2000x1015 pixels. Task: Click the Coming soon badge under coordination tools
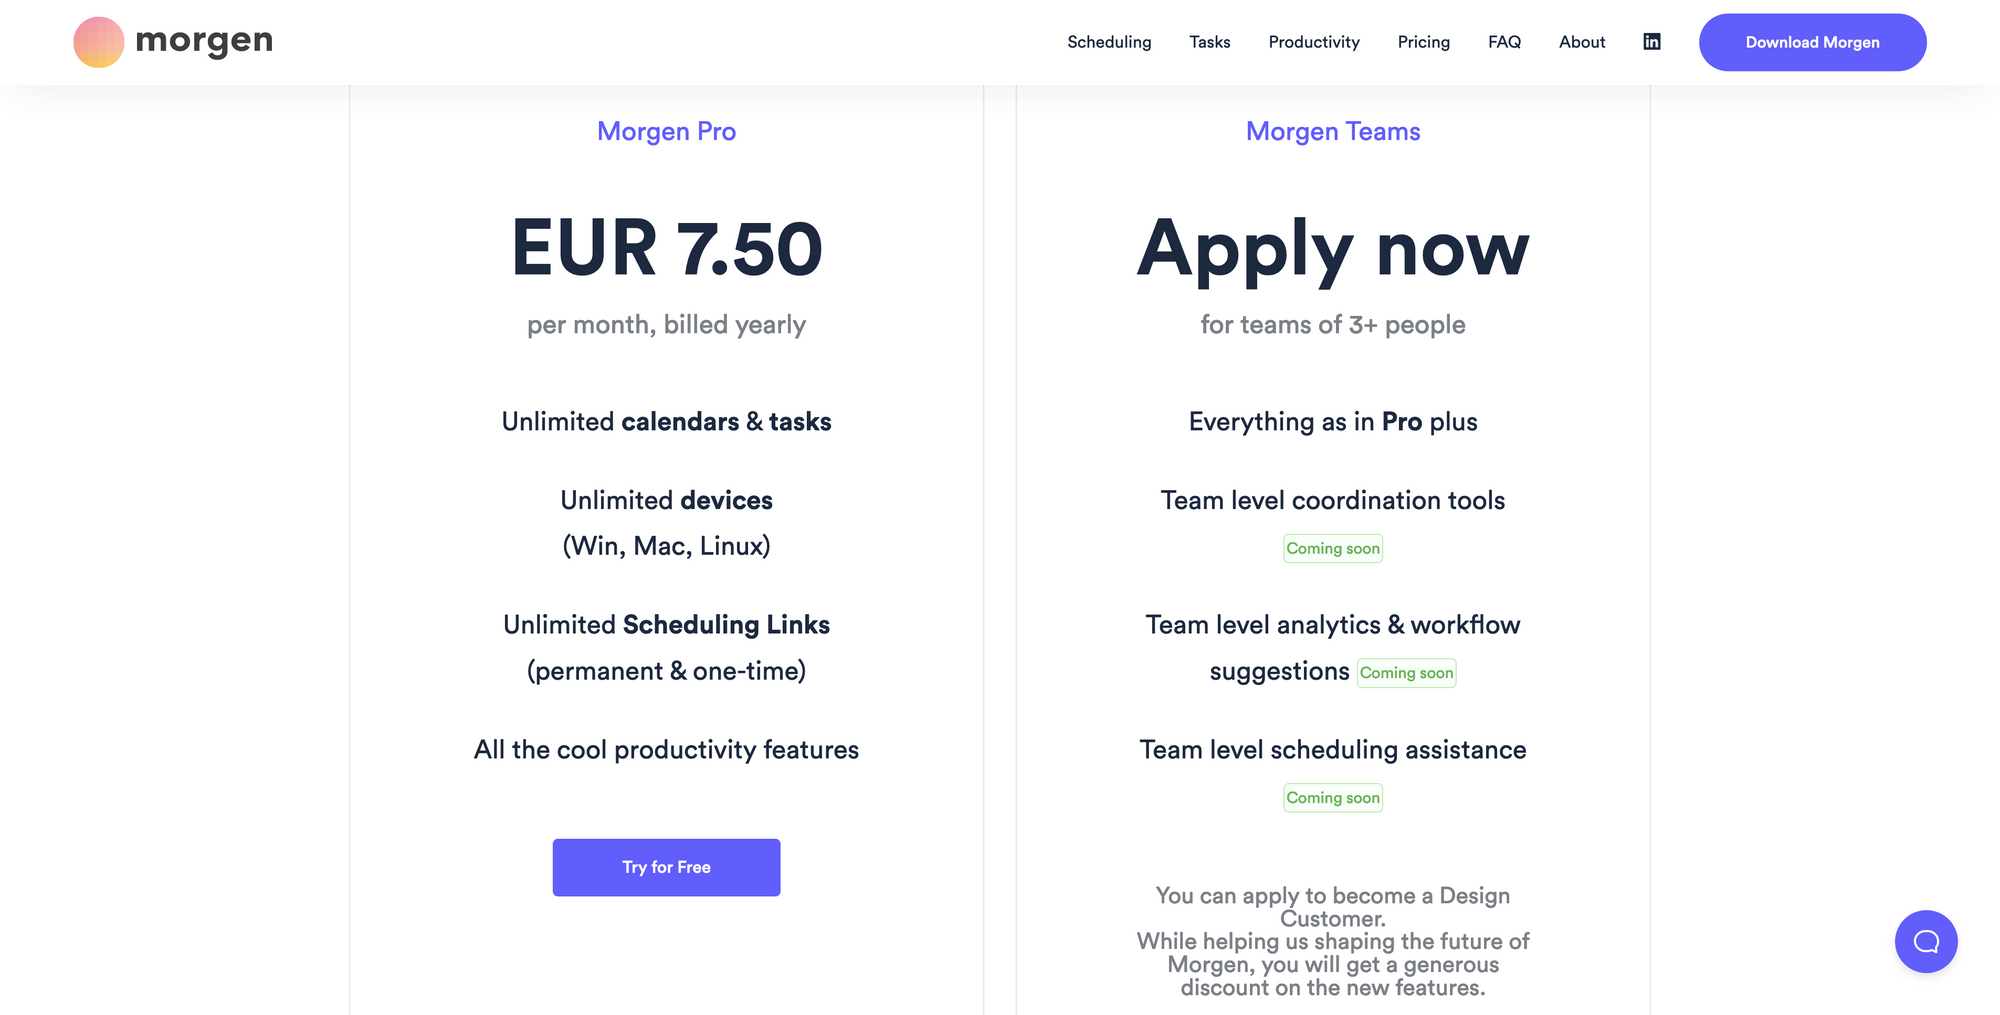tap(1333, 548)
